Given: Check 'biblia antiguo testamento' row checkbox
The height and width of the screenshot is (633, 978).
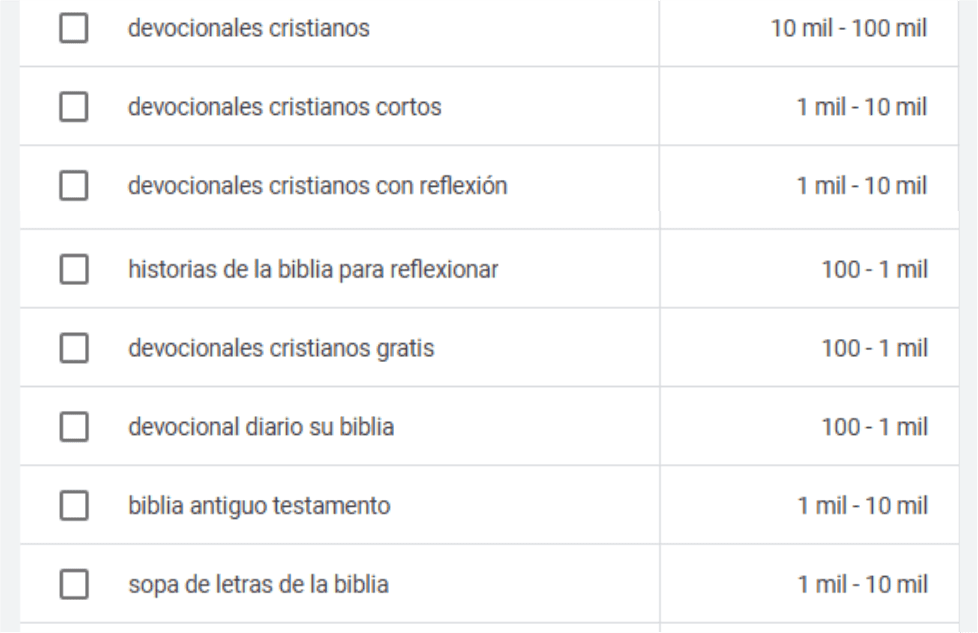Looking at the screenshot, I should (72, 507).
